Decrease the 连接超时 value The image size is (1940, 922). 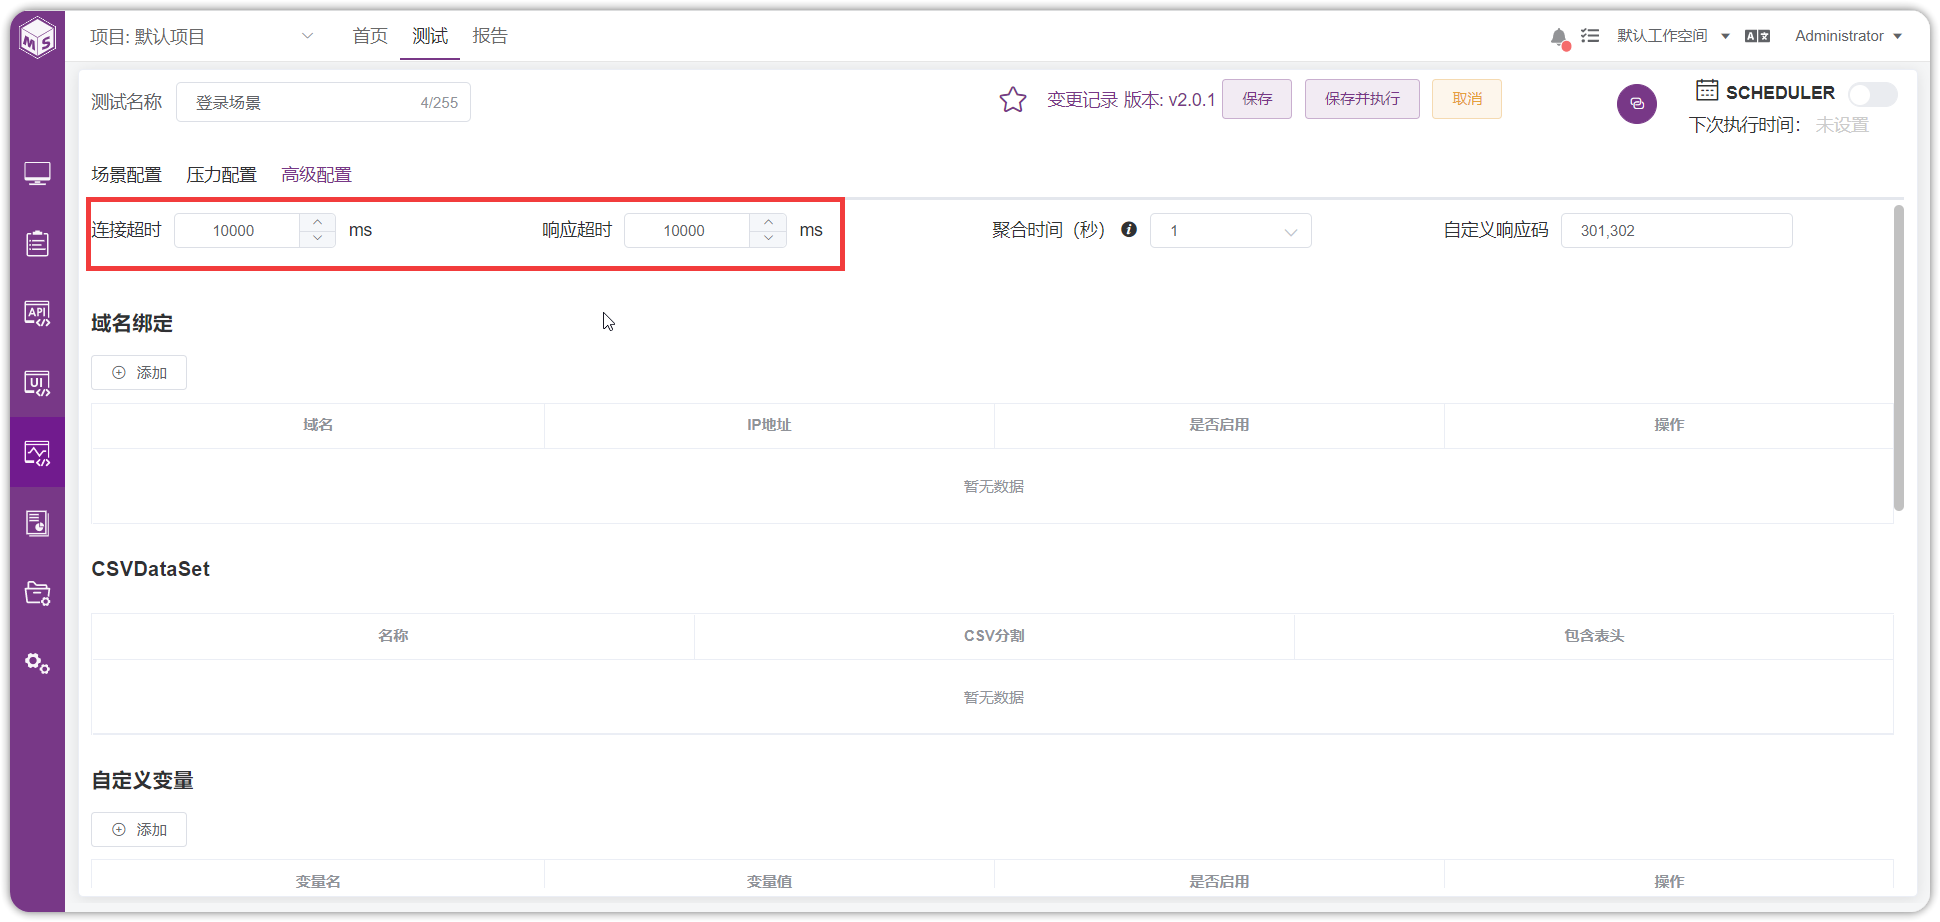tap(317, 239)
